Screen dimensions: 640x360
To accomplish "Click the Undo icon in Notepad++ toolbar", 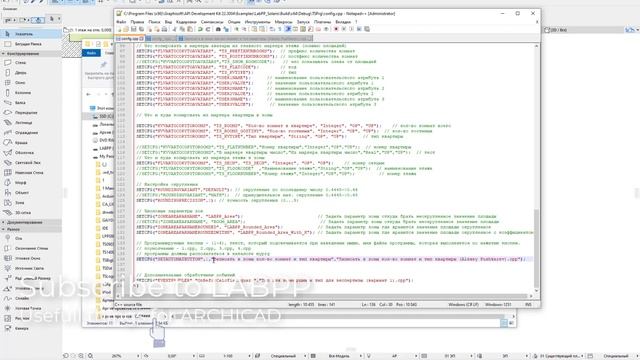I will [200, 29].
